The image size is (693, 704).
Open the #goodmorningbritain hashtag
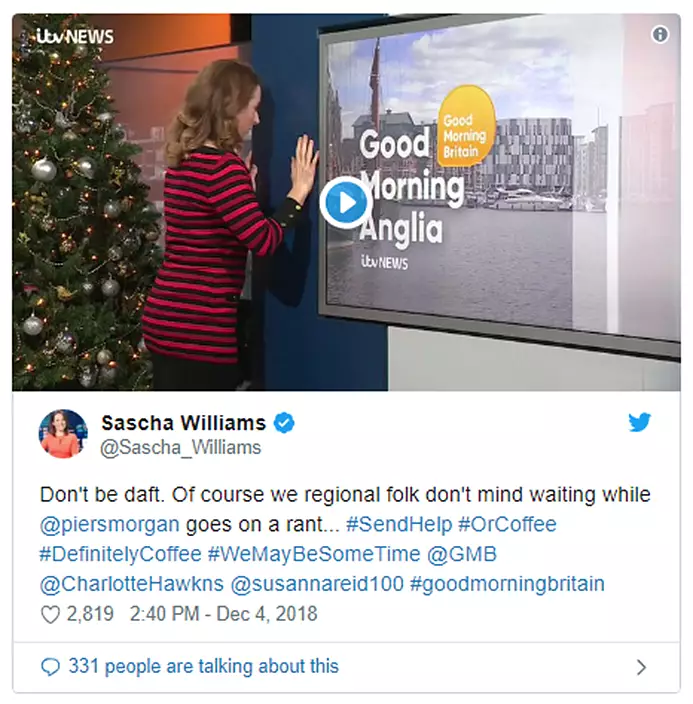coord(508,584)
